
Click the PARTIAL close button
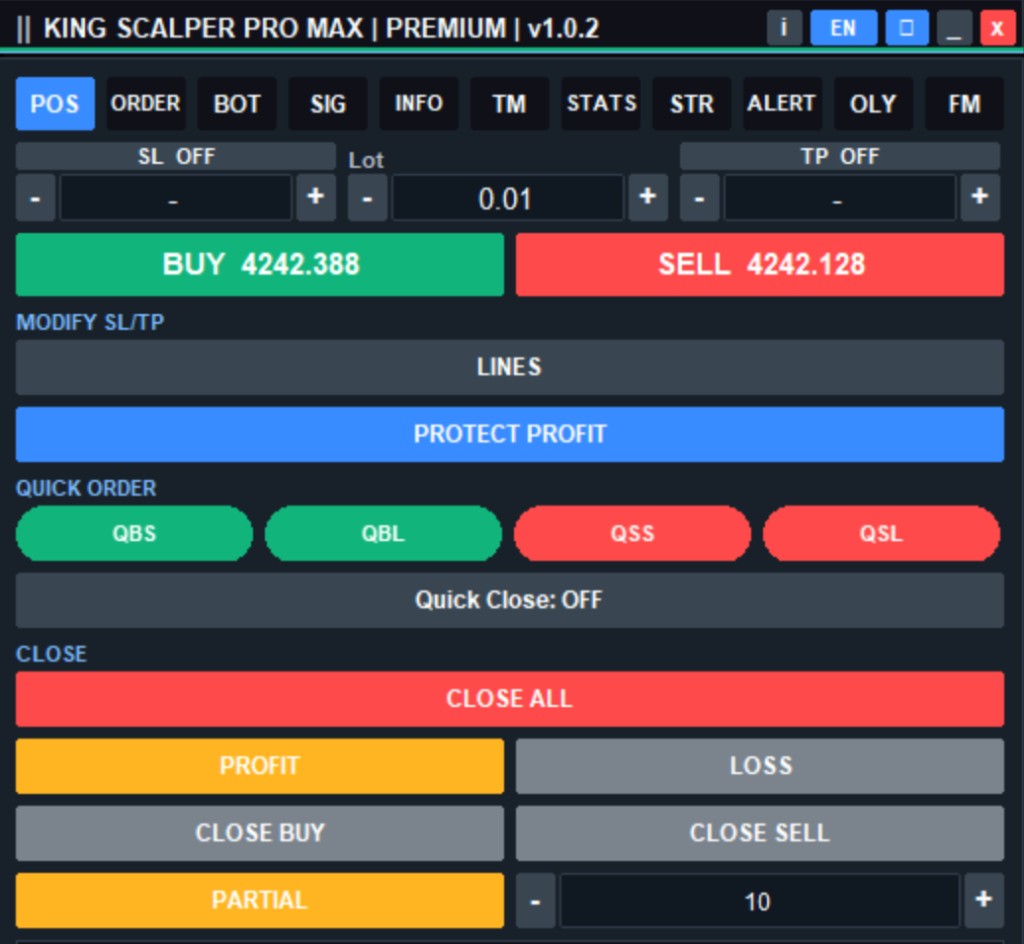(260, 901)
